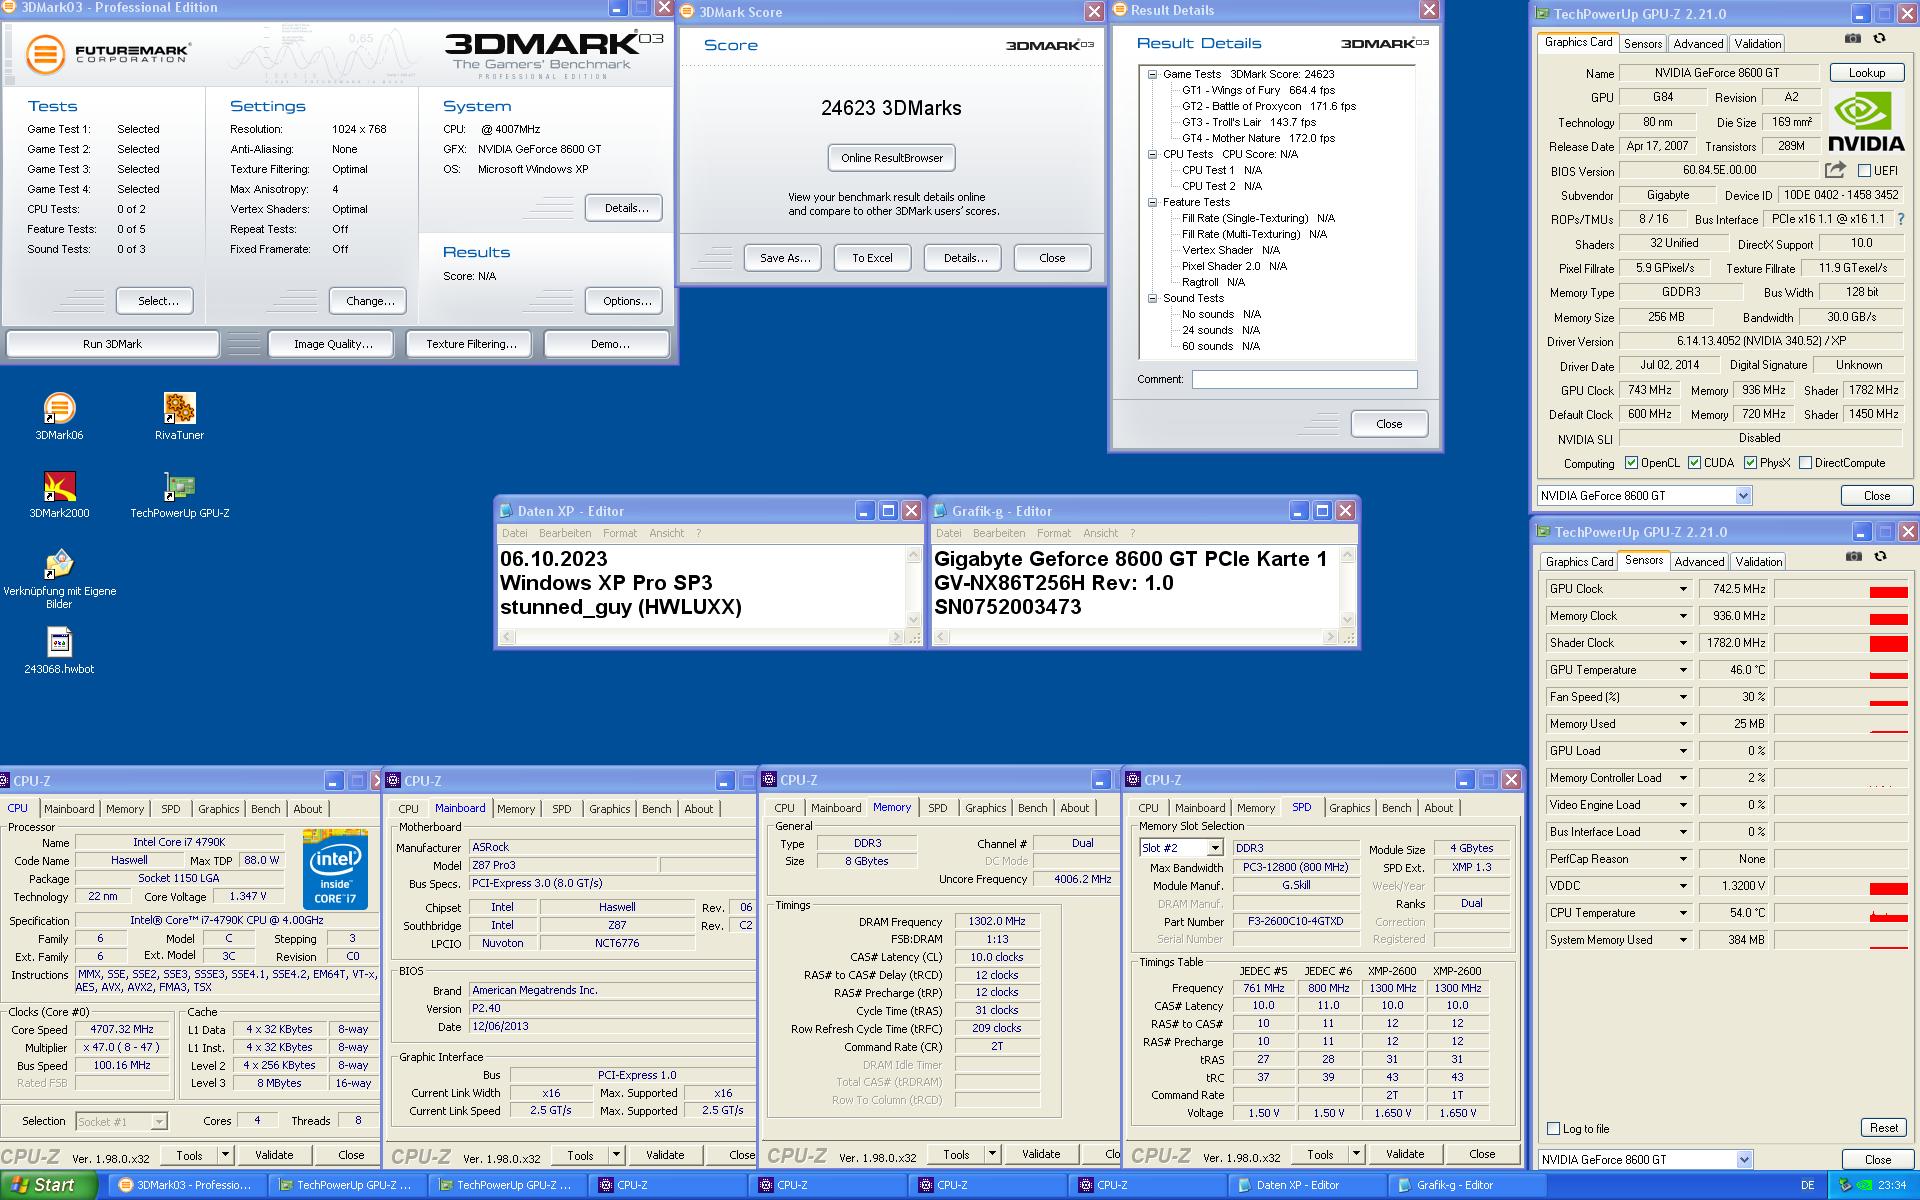Click the Comment input field in Result Details
Viewport: 1920px width, 1200px height.
point(1304,380)
